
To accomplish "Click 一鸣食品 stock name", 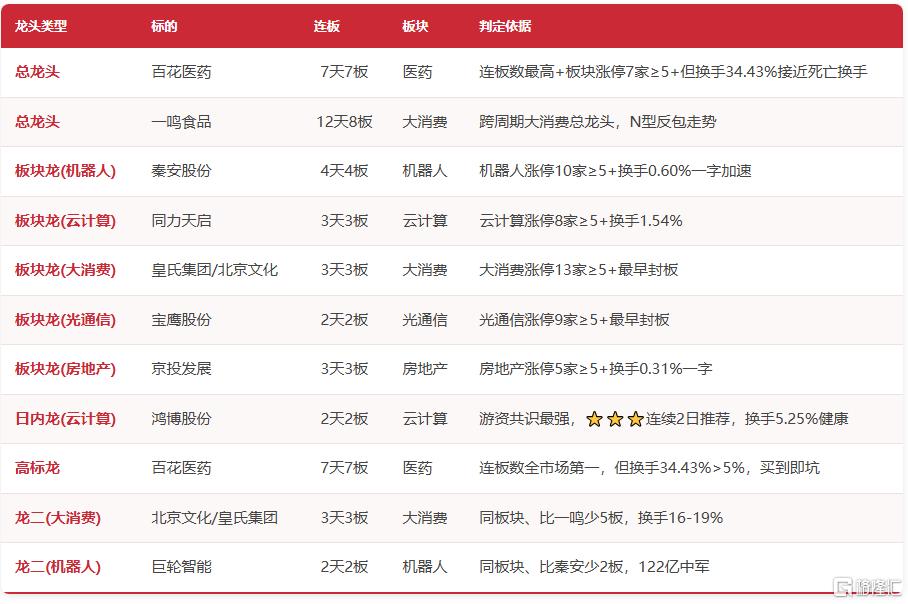I will (181, 122).
